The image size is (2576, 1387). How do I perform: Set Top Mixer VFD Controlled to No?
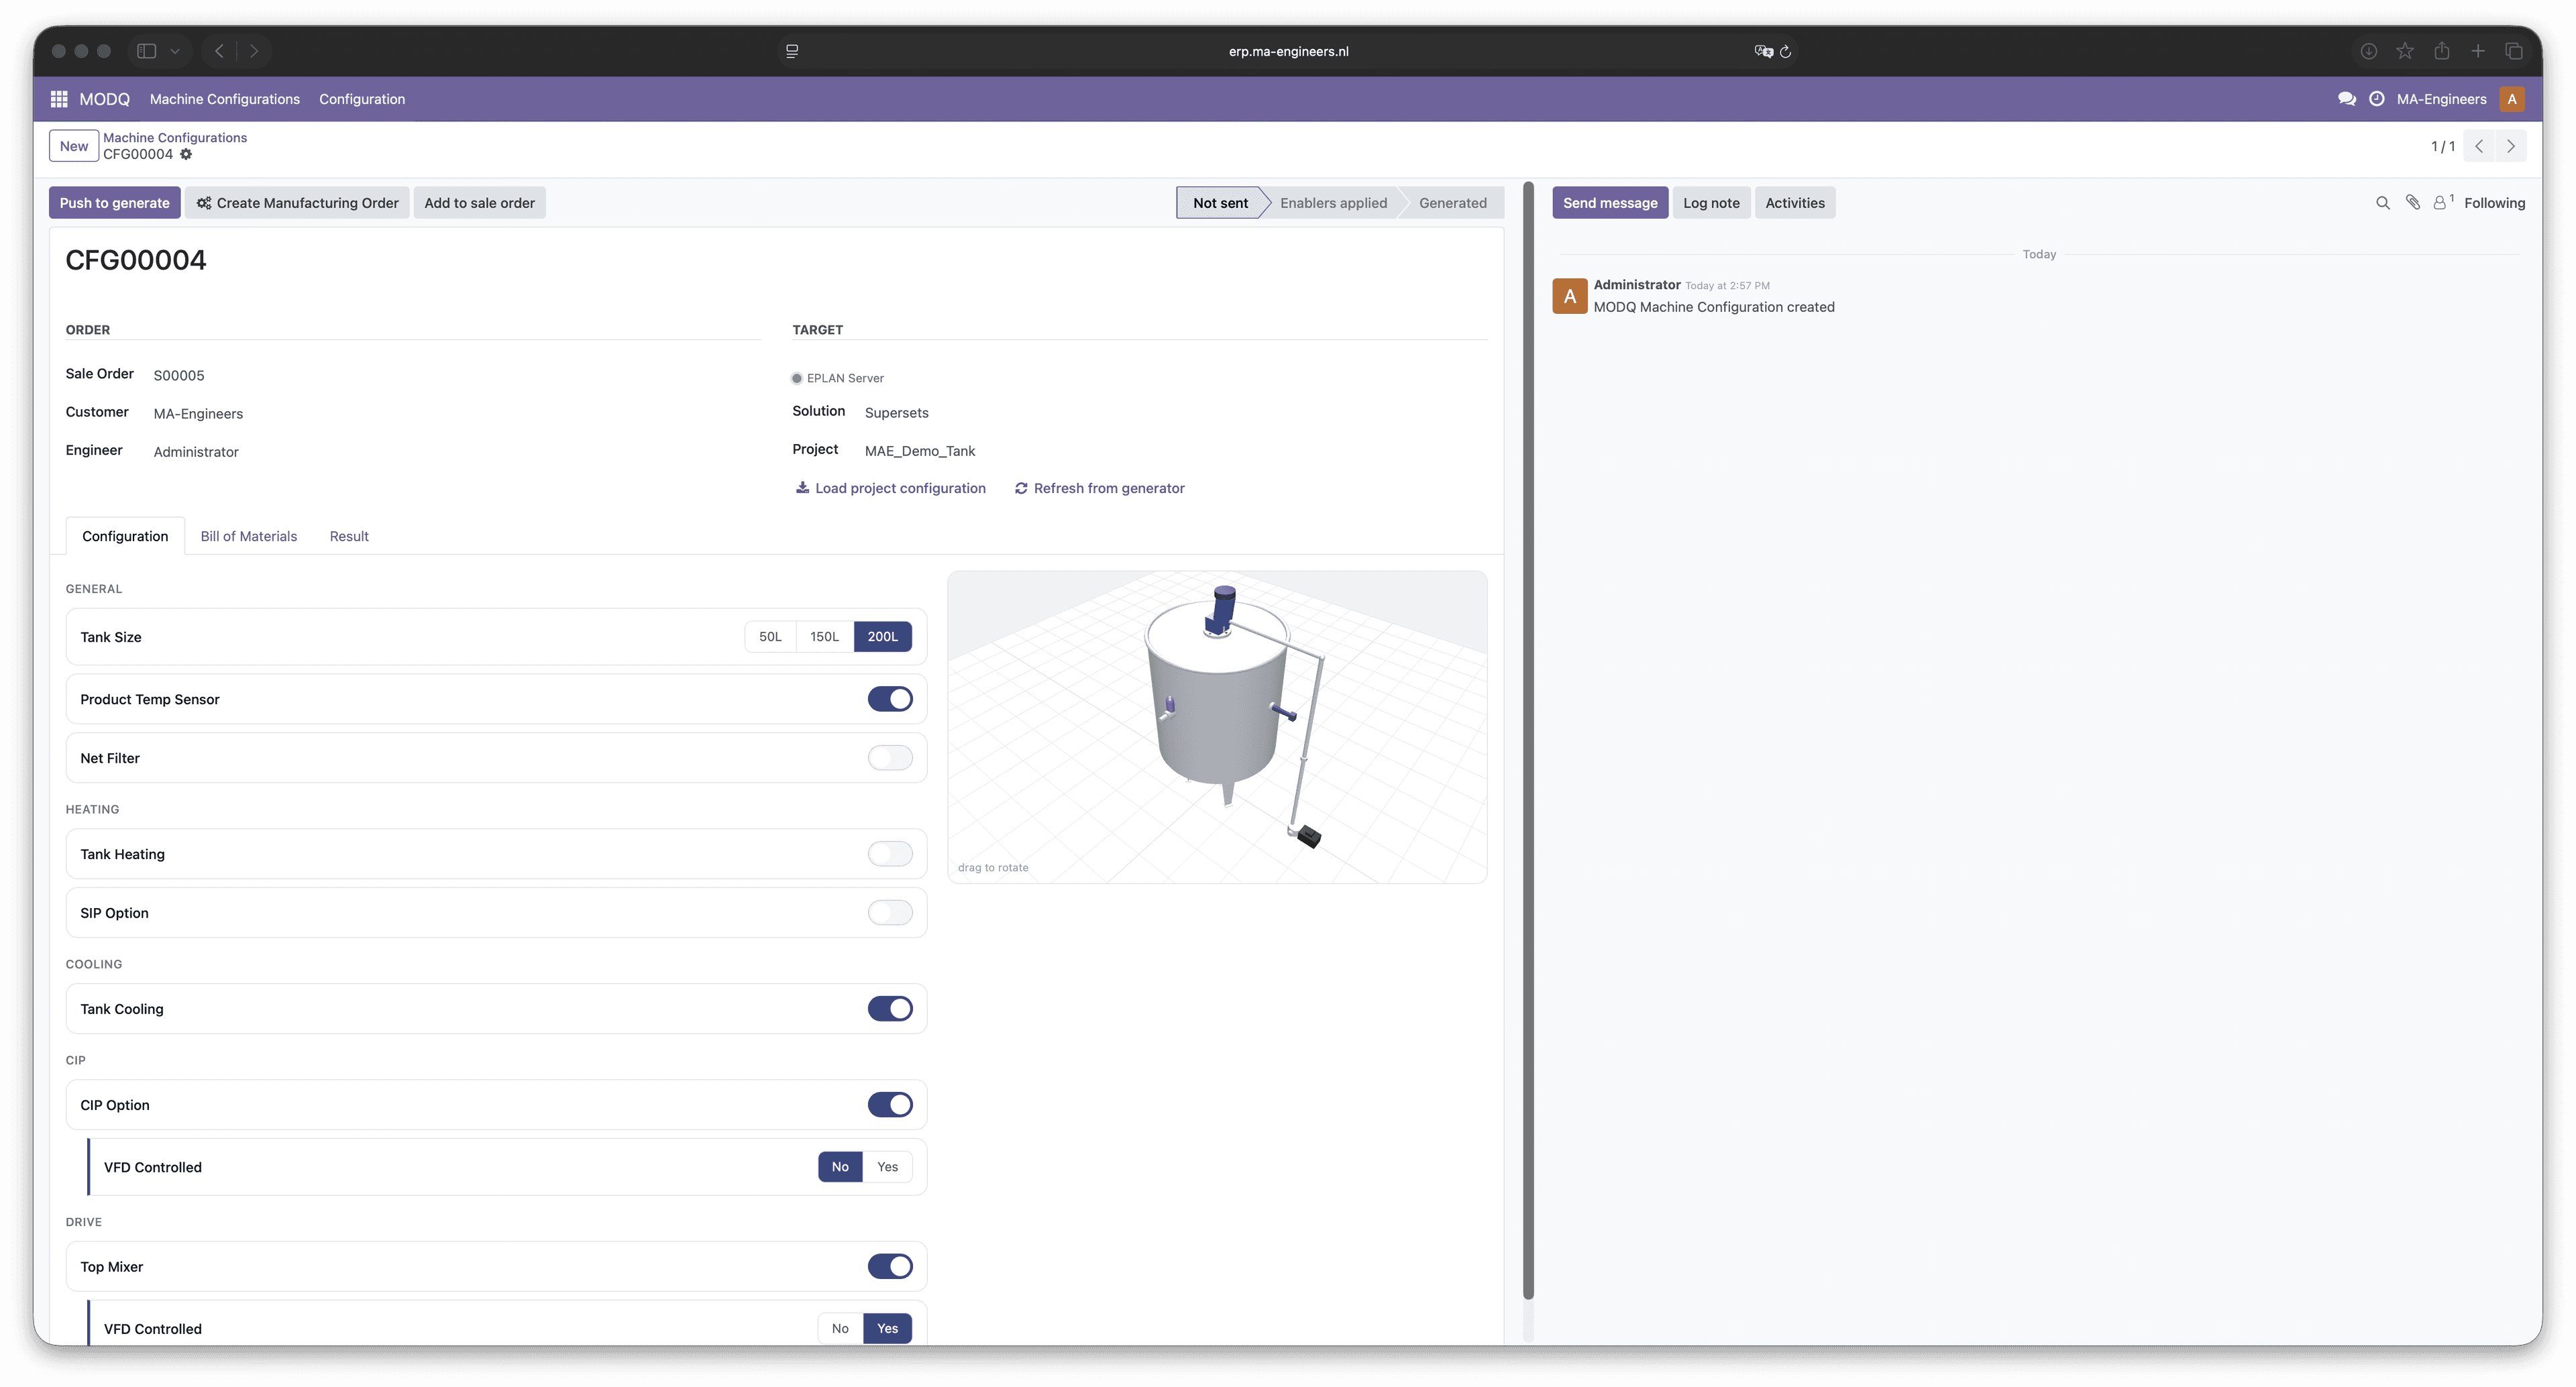(840, 1329)
